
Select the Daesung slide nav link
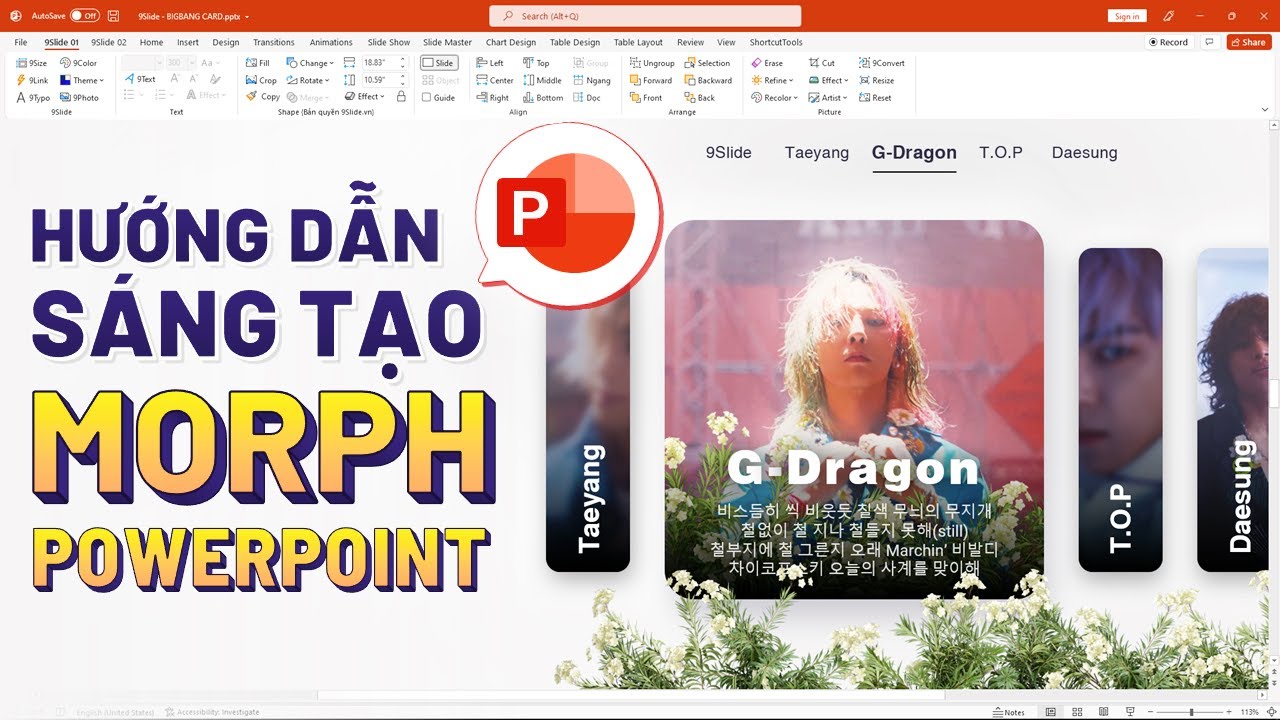pyautogui.click(x=1084, y=153)
